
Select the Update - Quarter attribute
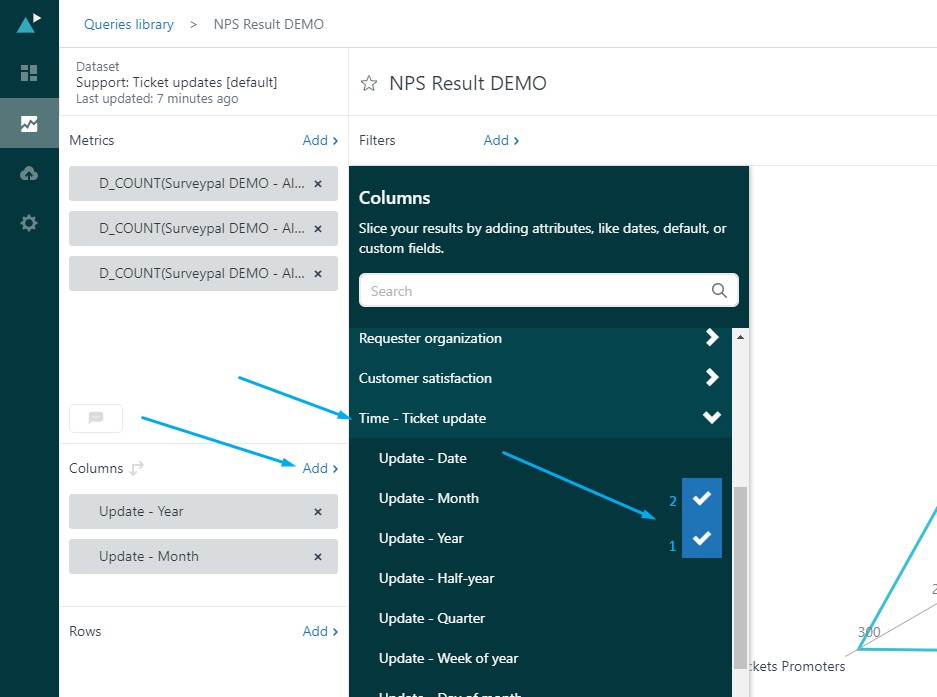[431, 618]
